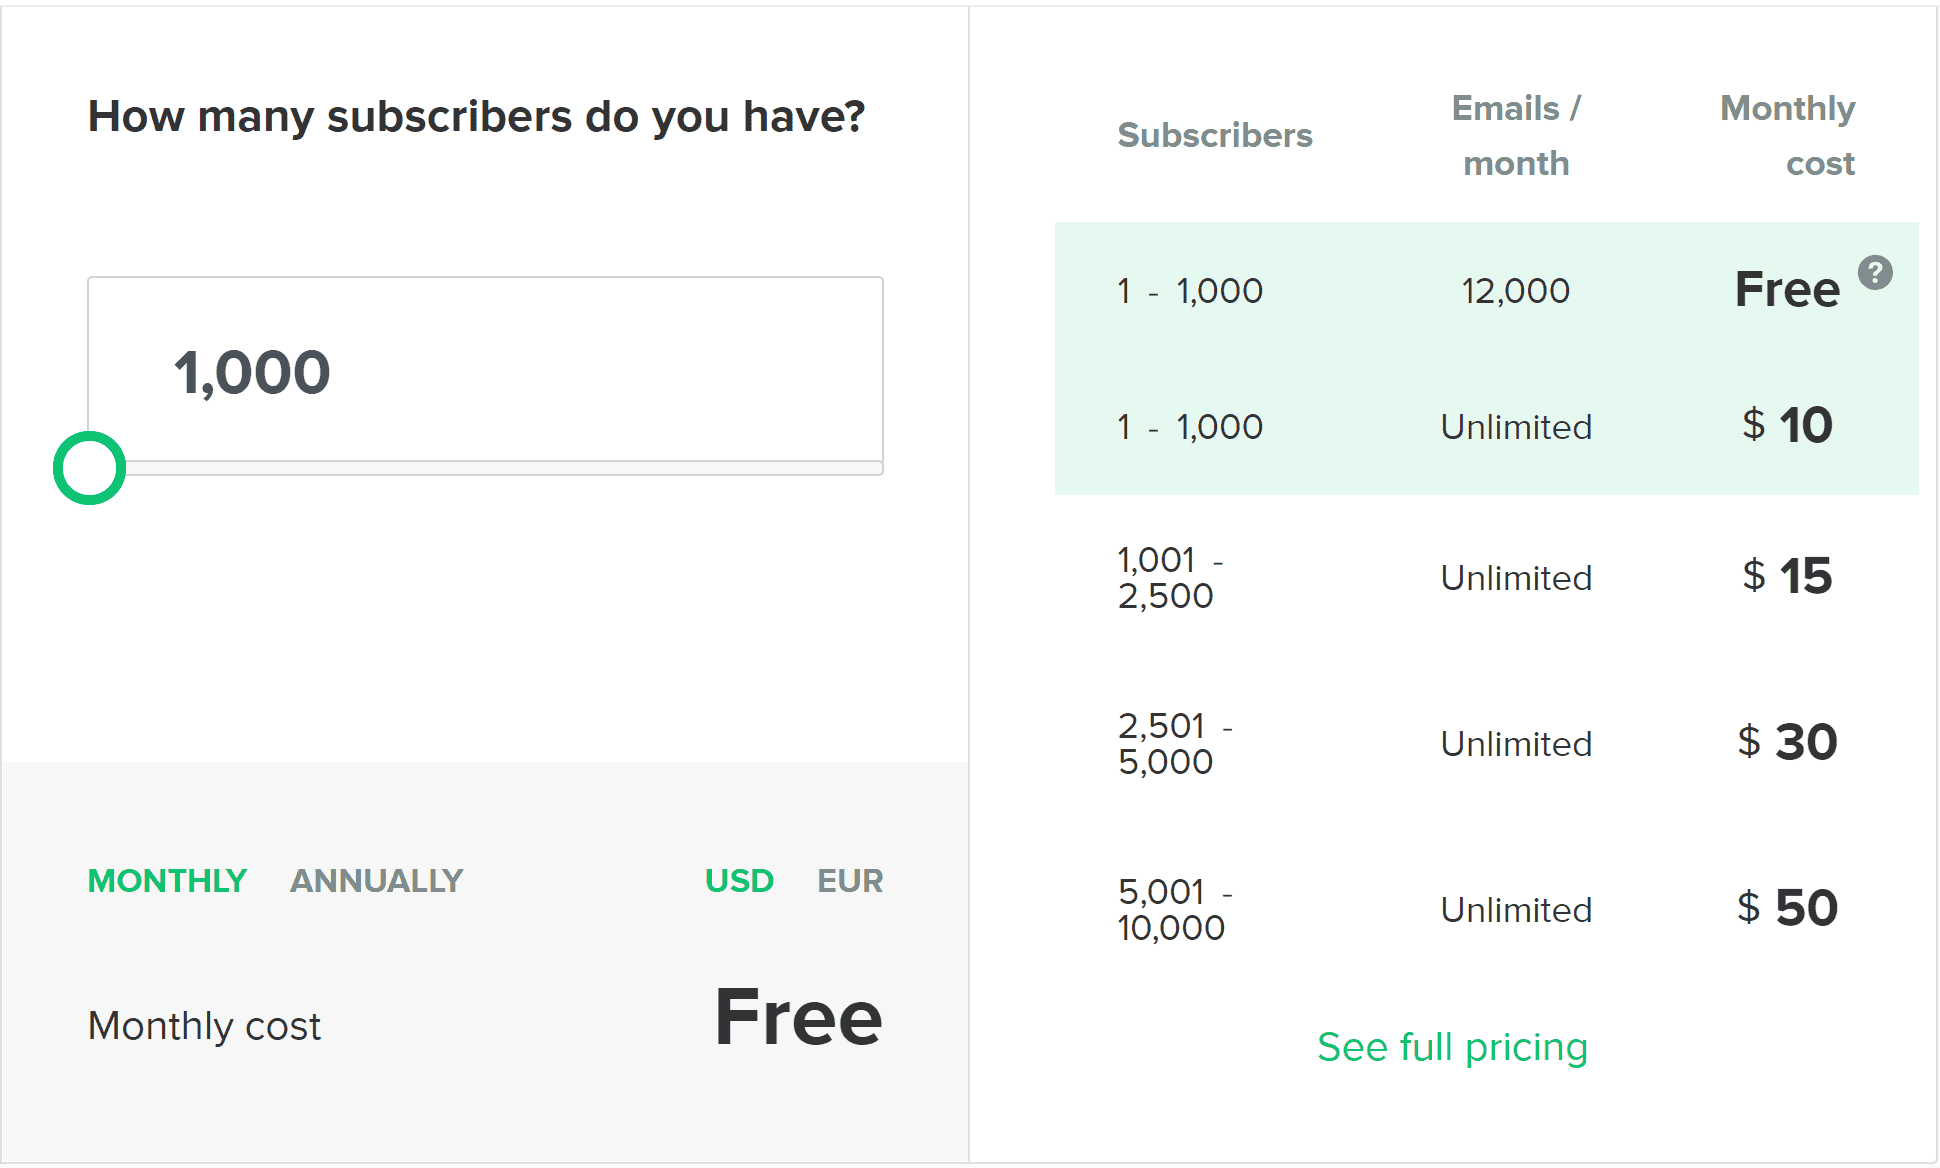The image size is (1940, 1168).
Task: Click the 12,000 emails per month value
Action: tap(1515, 291)
